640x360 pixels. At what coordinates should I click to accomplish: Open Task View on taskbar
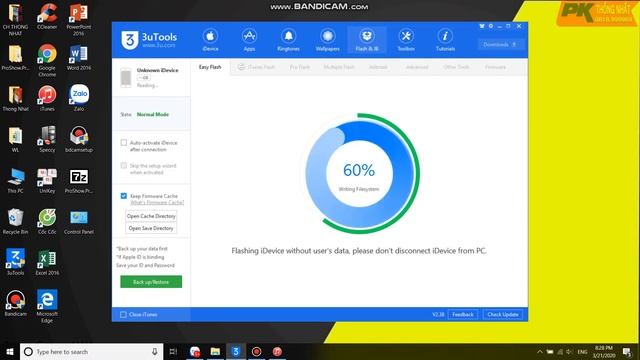[173, 351]
